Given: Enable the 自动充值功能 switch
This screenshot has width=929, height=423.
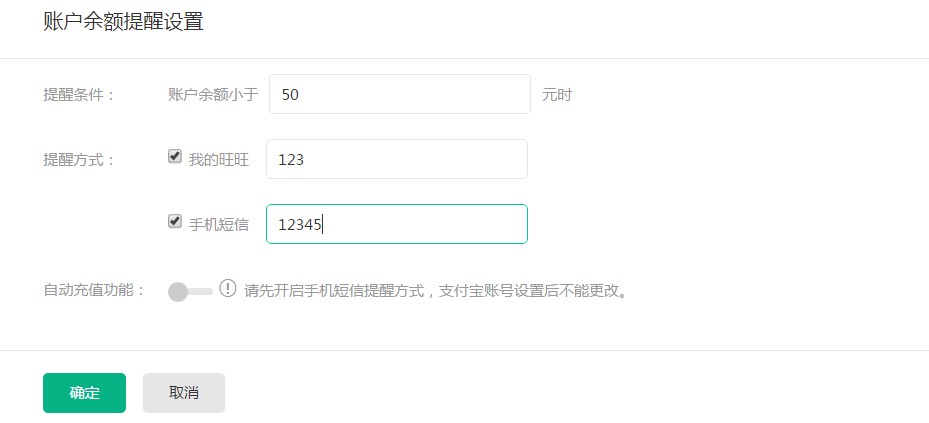Looking at the screenshot, I should coord(190,291).
